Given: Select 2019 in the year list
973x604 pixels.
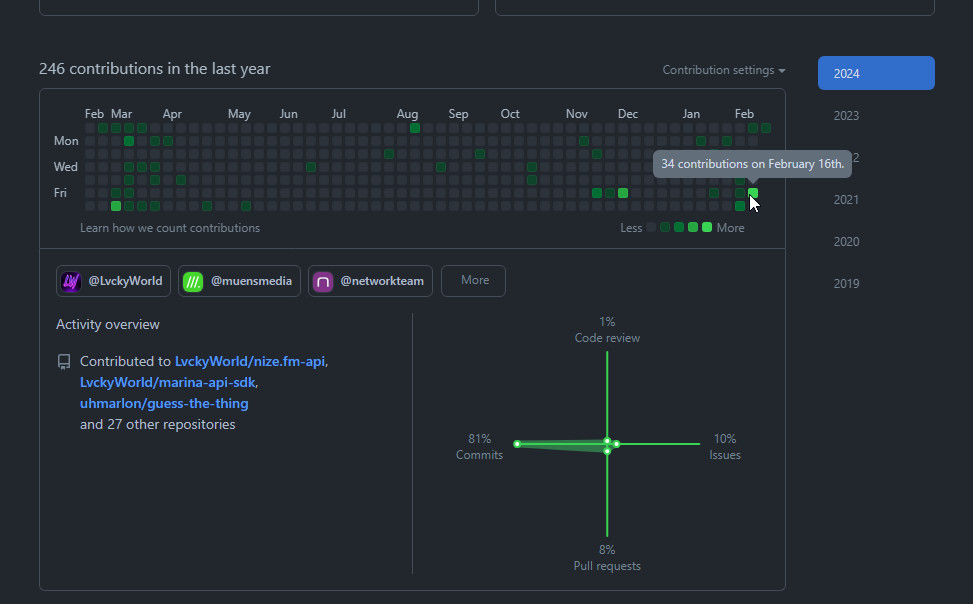Looking at the screenshot, I should pyautogui.click(x=846, y=283).
